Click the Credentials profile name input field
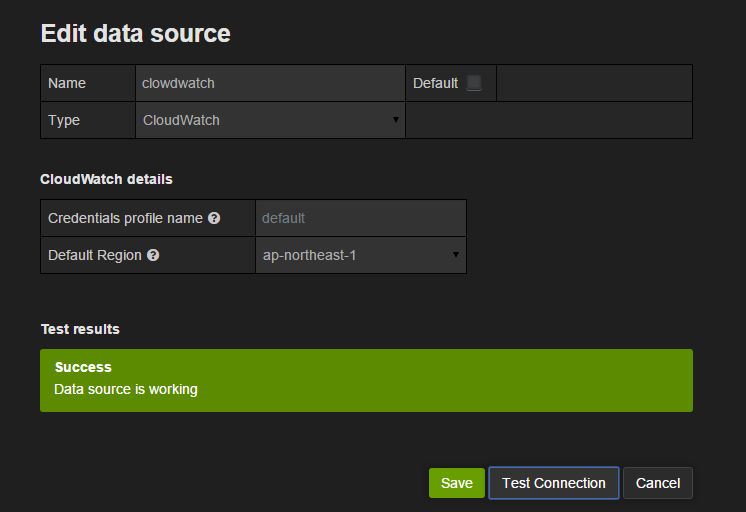The width and height of the screenshot is (746, 512). pyautogui.click(x=360, y=218)
